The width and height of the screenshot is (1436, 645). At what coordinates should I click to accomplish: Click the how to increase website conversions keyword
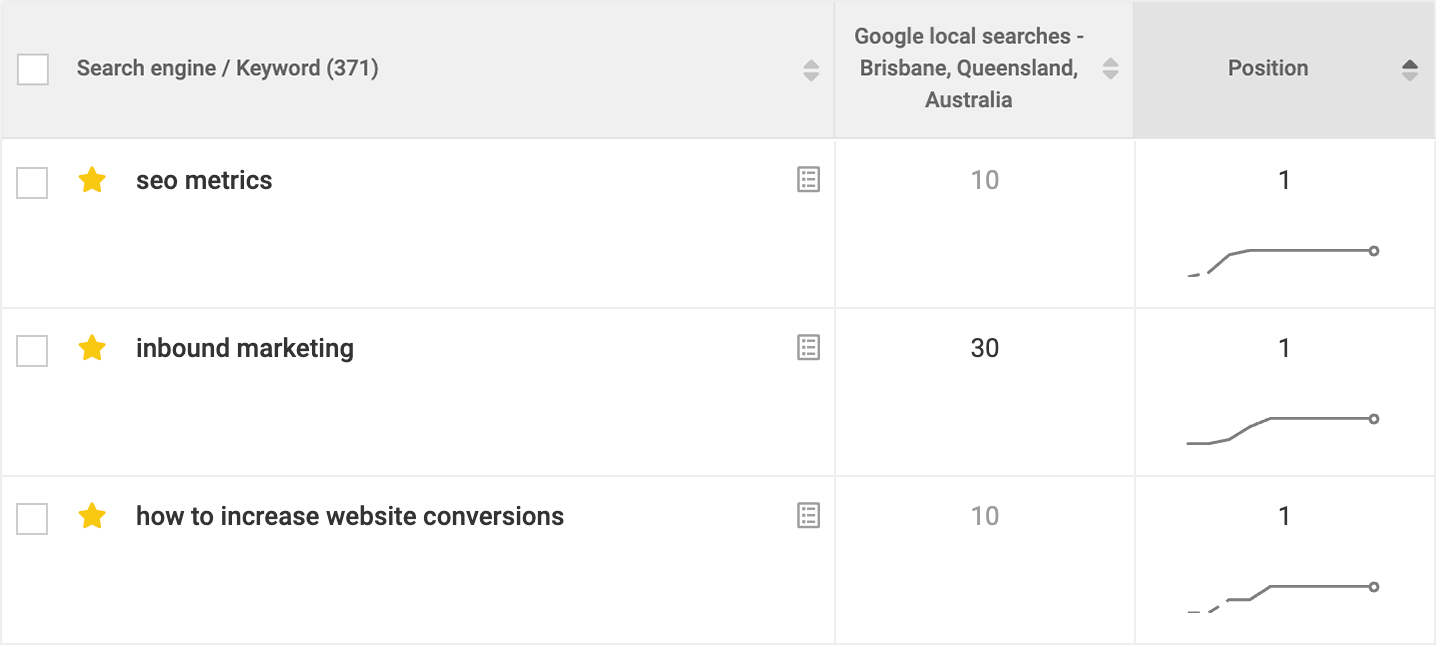click(350, 516)
